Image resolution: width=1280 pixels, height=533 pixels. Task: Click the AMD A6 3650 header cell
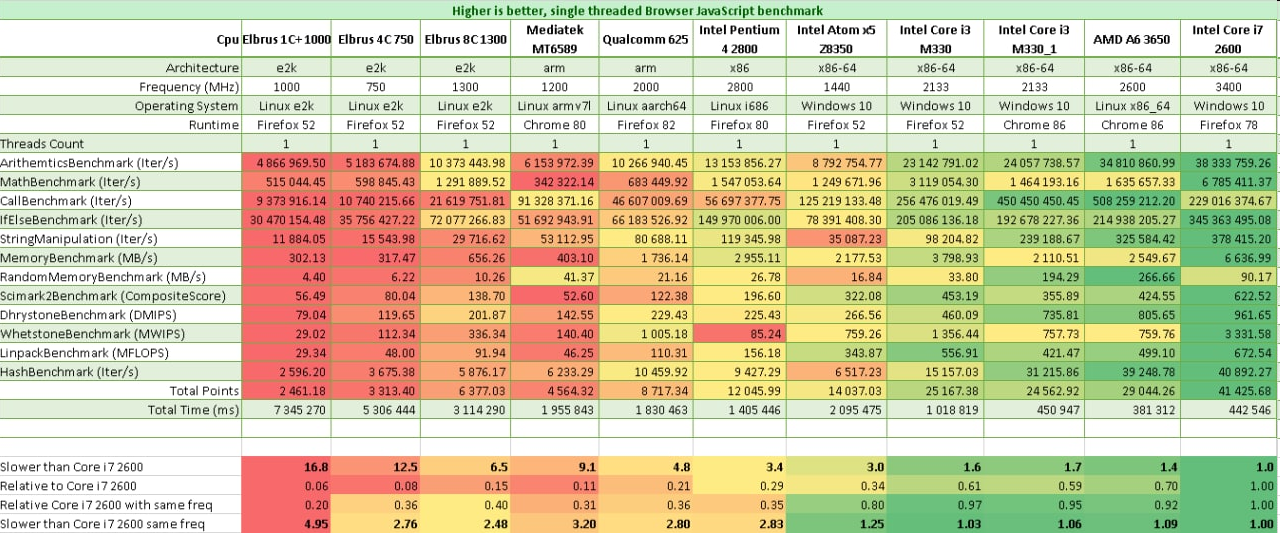tap(1133, 39)
